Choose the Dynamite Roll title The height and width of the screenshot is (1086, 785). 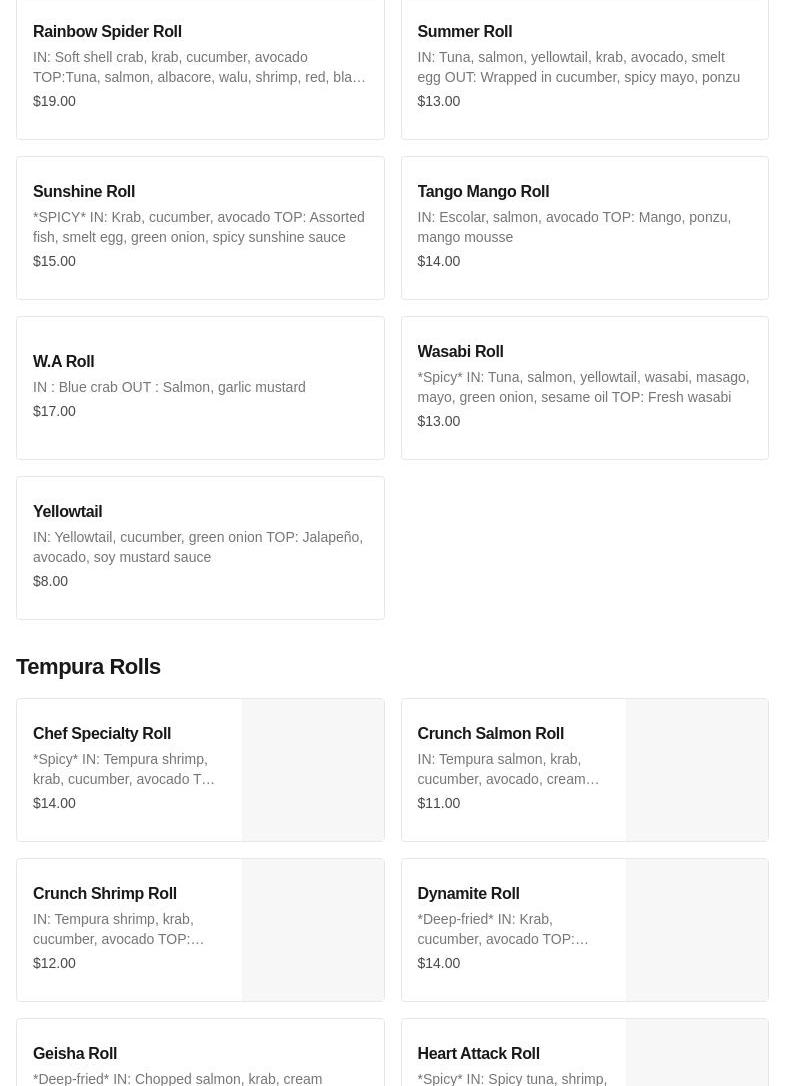pos(468,894)
